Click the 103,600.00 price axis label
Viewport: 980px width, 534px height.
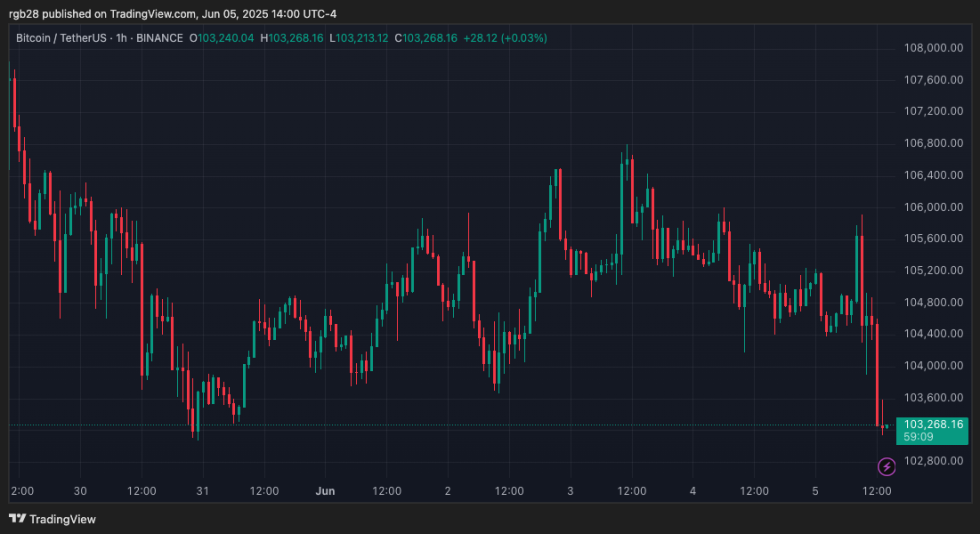tap(933, 397)
